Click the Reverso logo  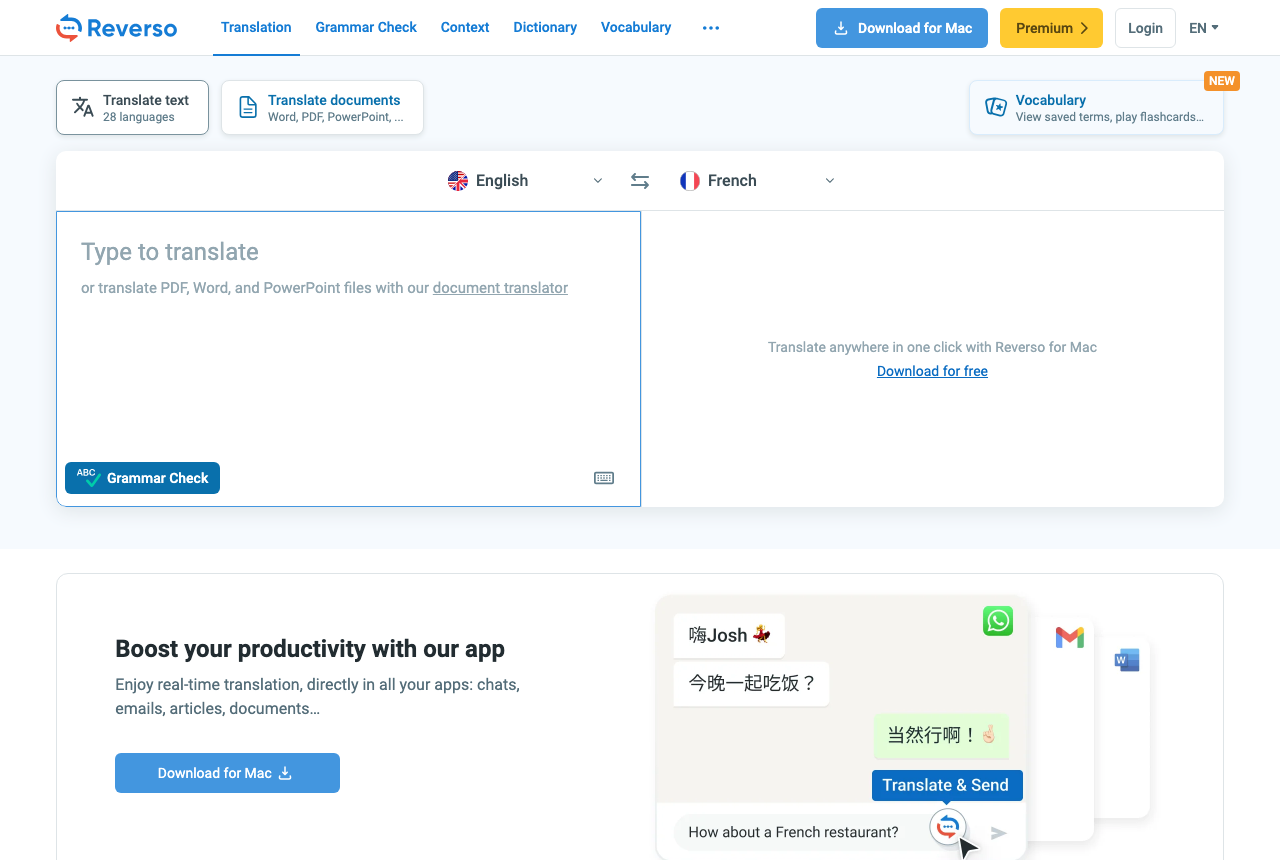click(116, 28)
